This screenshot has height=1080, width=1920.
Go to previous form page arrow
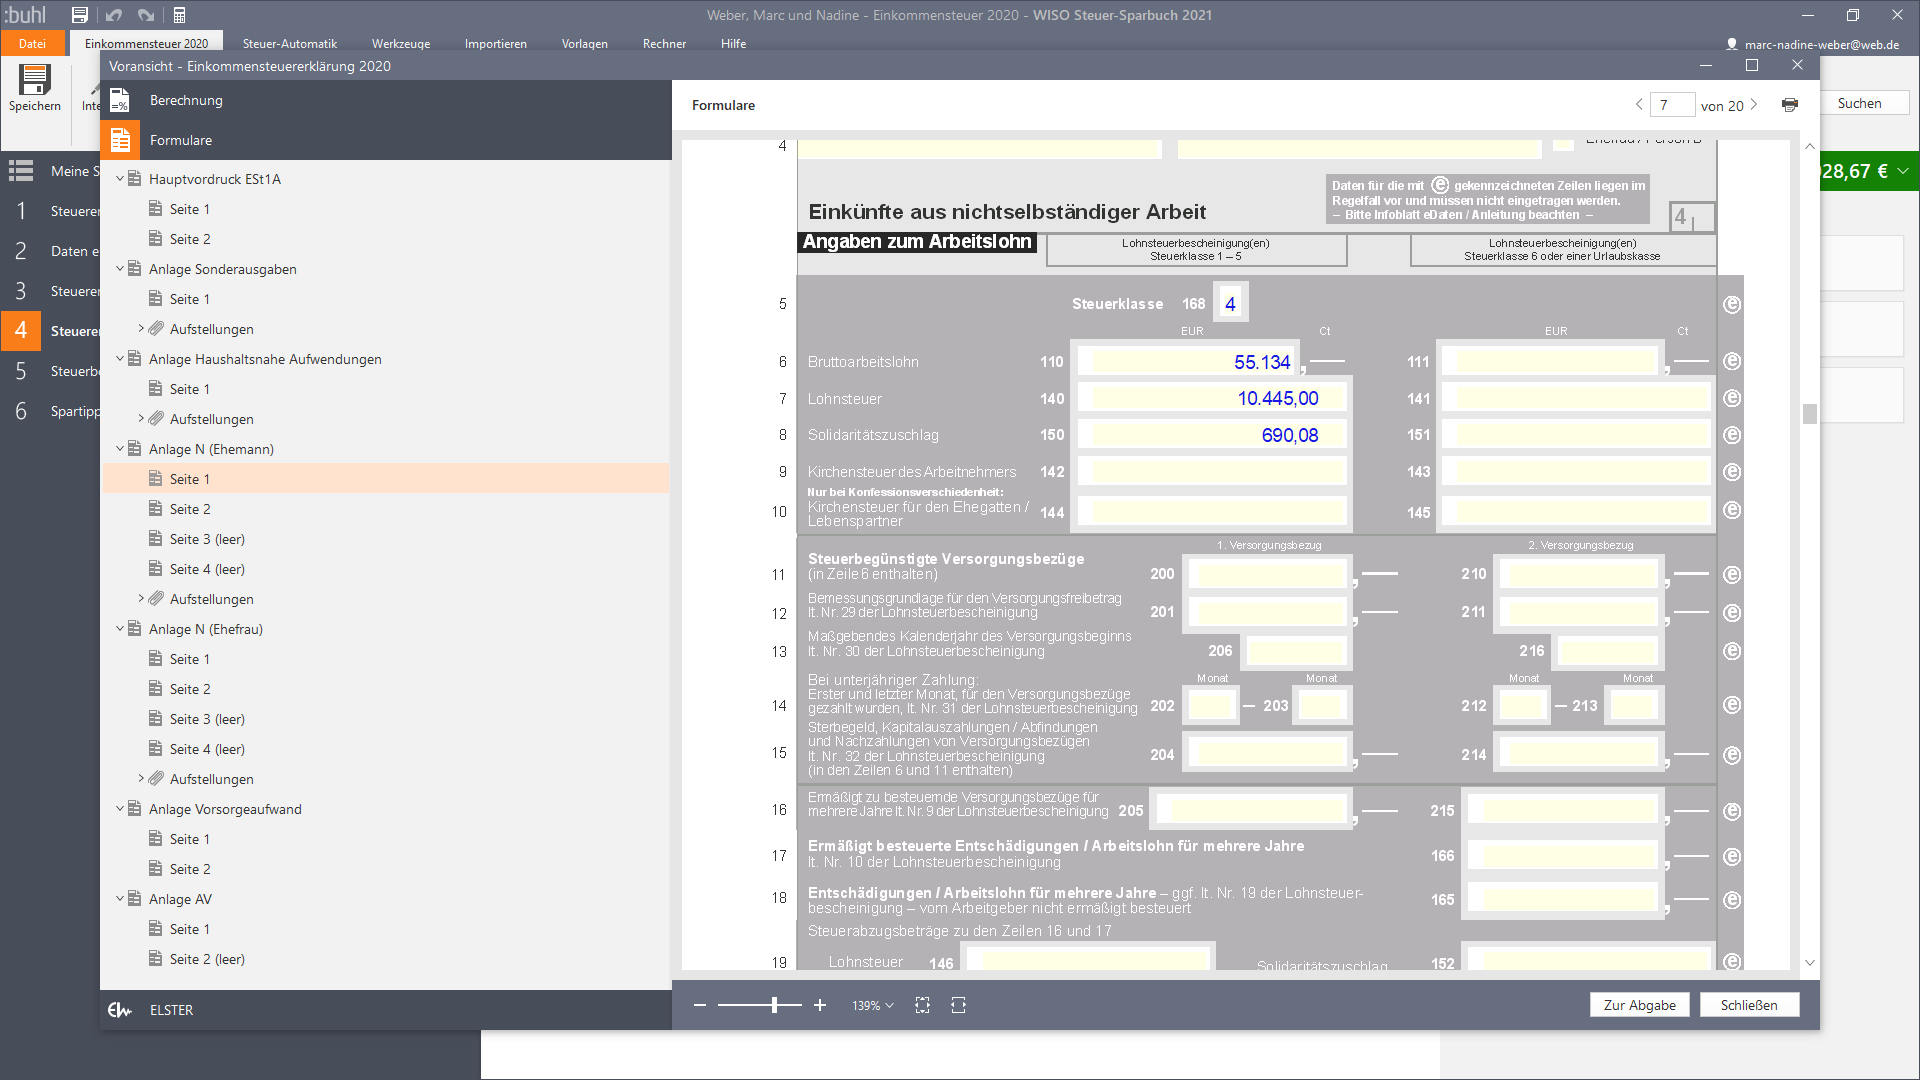pyautogui.click(x=1639, y=105)
